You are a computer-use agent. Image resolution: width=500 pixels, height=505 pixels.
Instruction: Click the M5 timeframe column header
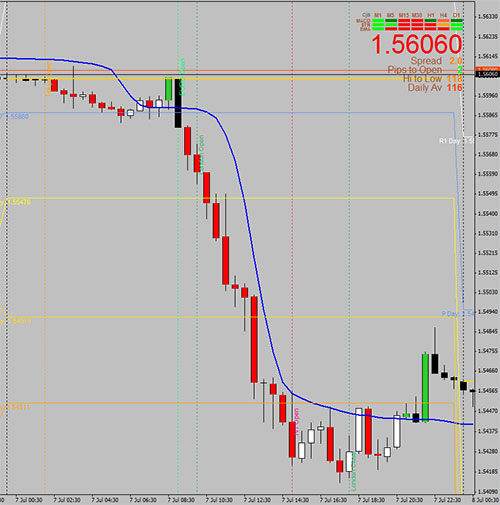(x=391, y=15)
